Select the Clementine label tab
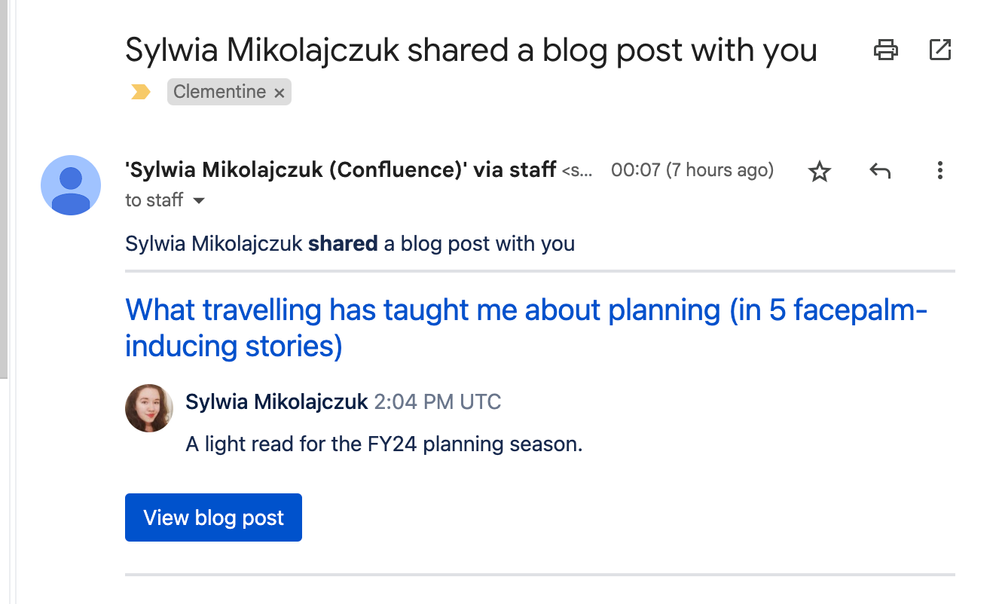Screen dimensions: 999x604 point(222,91)
